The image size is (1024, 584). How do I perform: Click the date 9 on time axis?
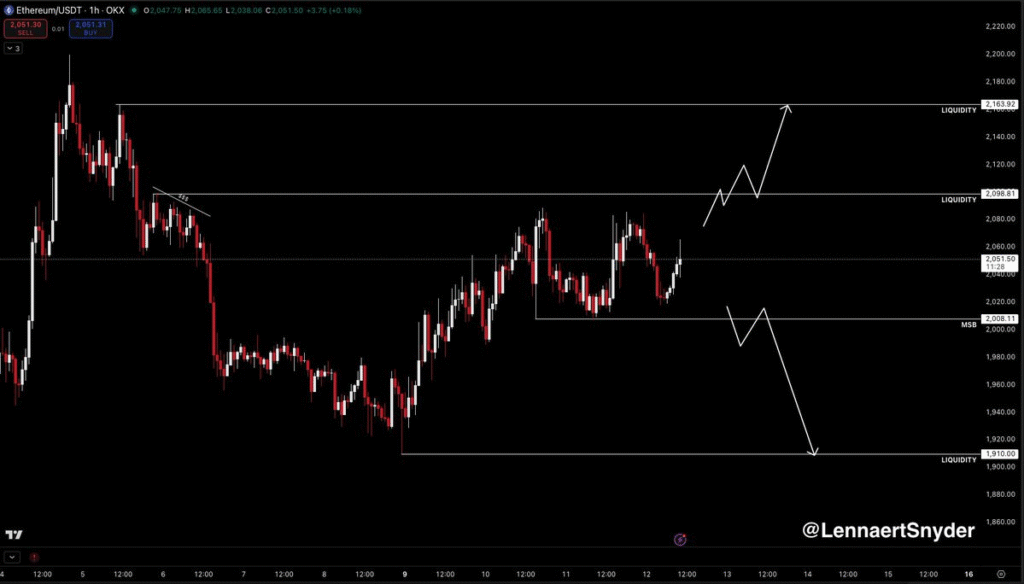tap(404, 574)
